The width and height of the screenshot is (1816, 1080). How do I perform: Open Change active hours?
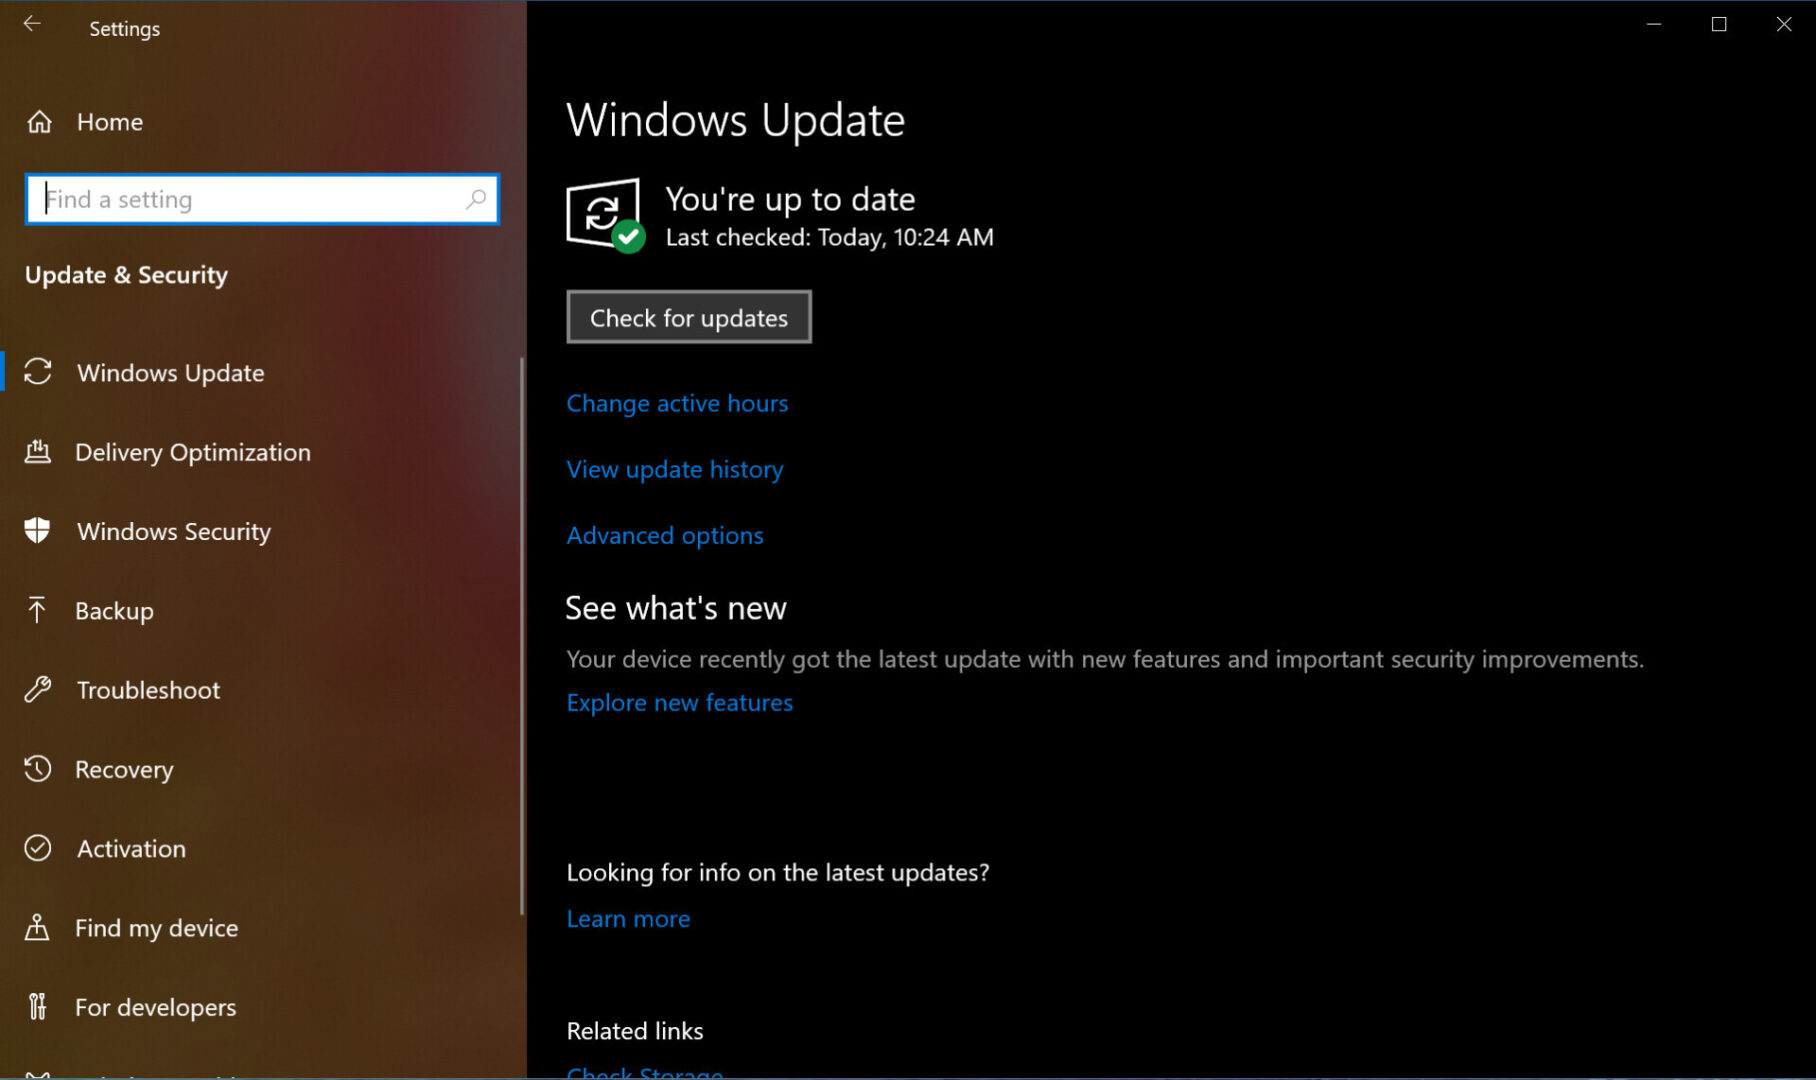tap(677, 403)
